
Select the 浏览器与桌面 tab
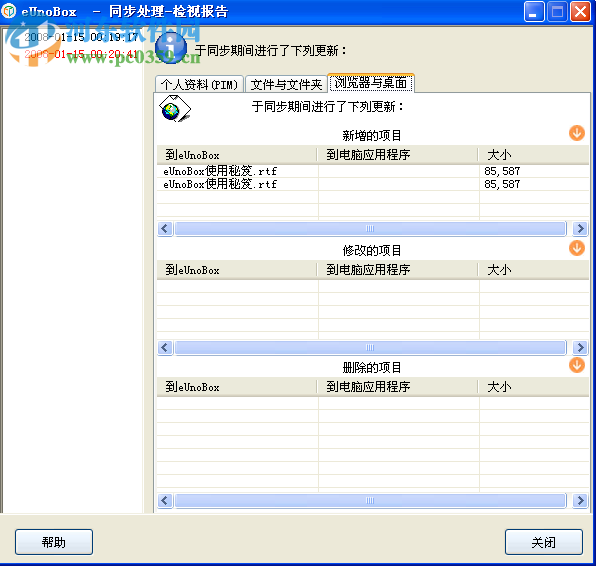tap(371, 83)
